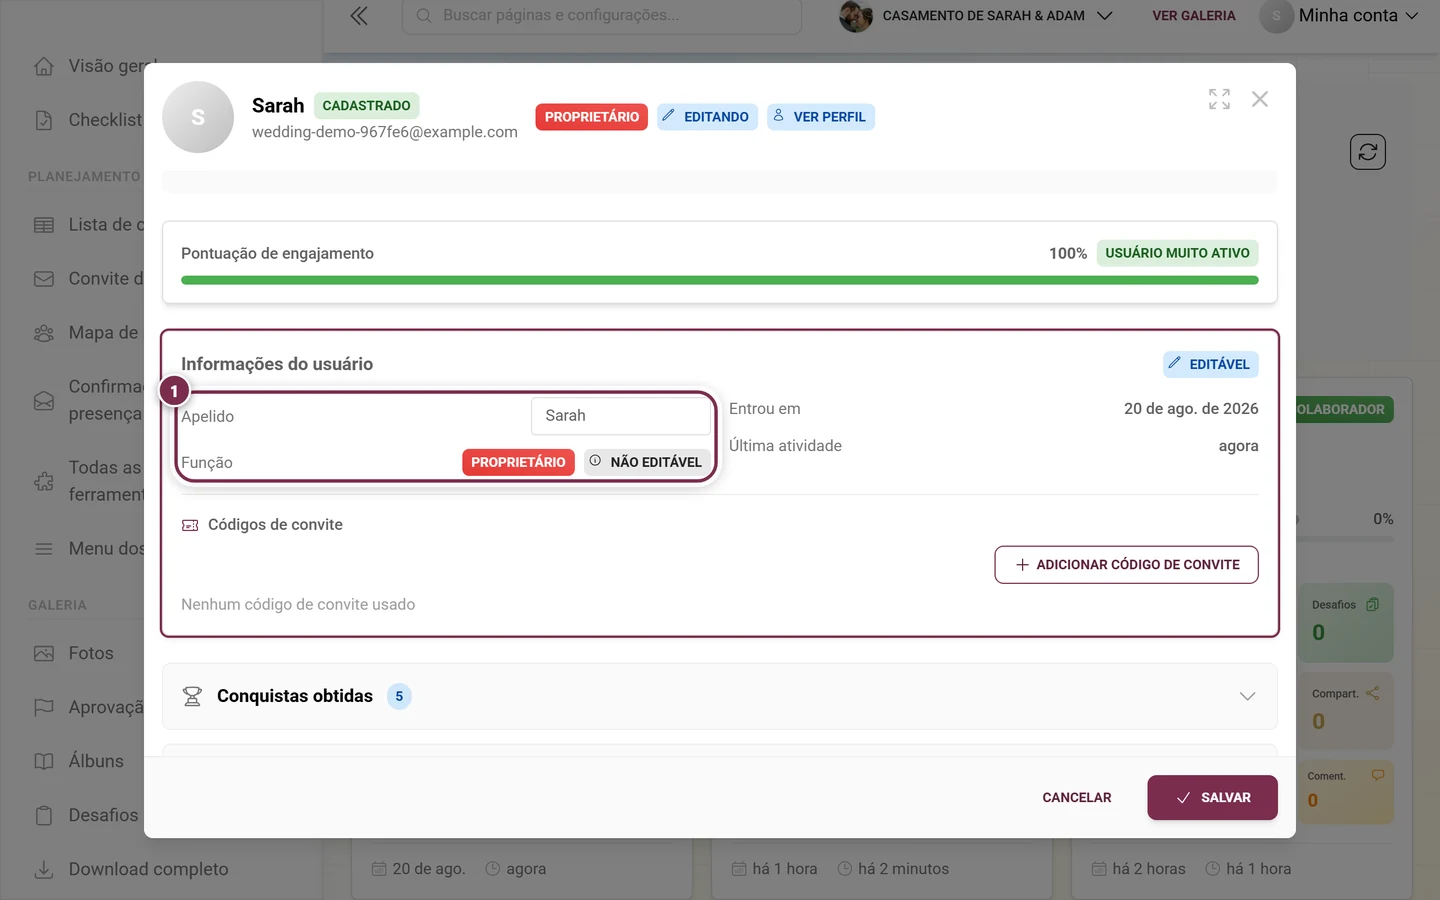Expand the Conquistas obtidas section
The width and height of the screenshot is (1440, 900).
tap(720, 696)
